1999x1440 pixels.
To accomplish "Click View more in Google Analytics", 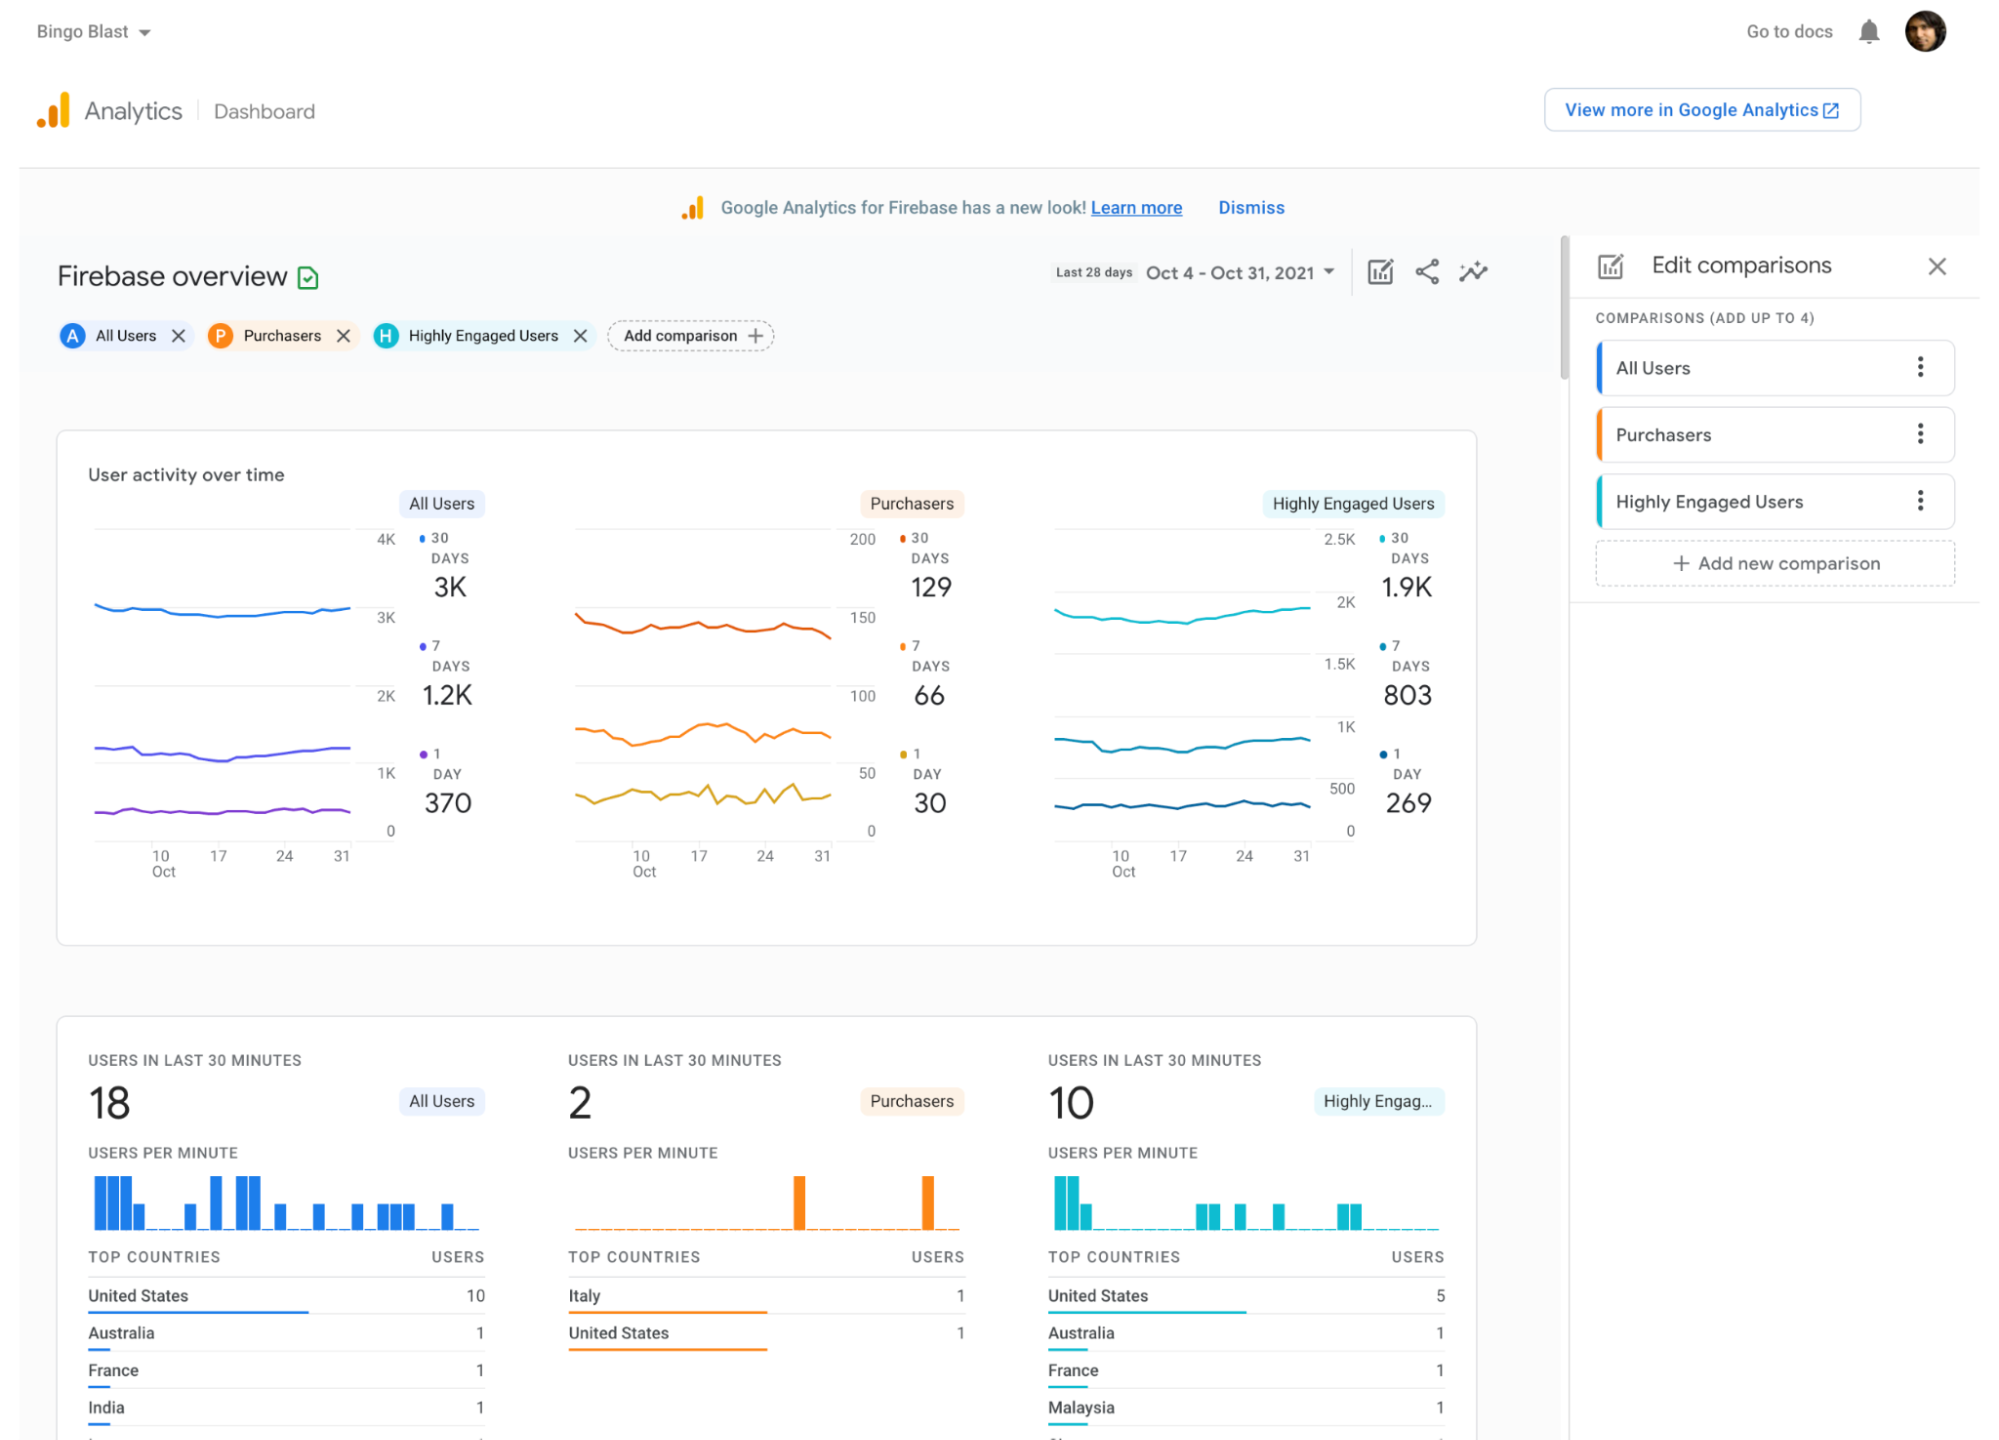I will pyautogui.click(x=1701, y=110).
